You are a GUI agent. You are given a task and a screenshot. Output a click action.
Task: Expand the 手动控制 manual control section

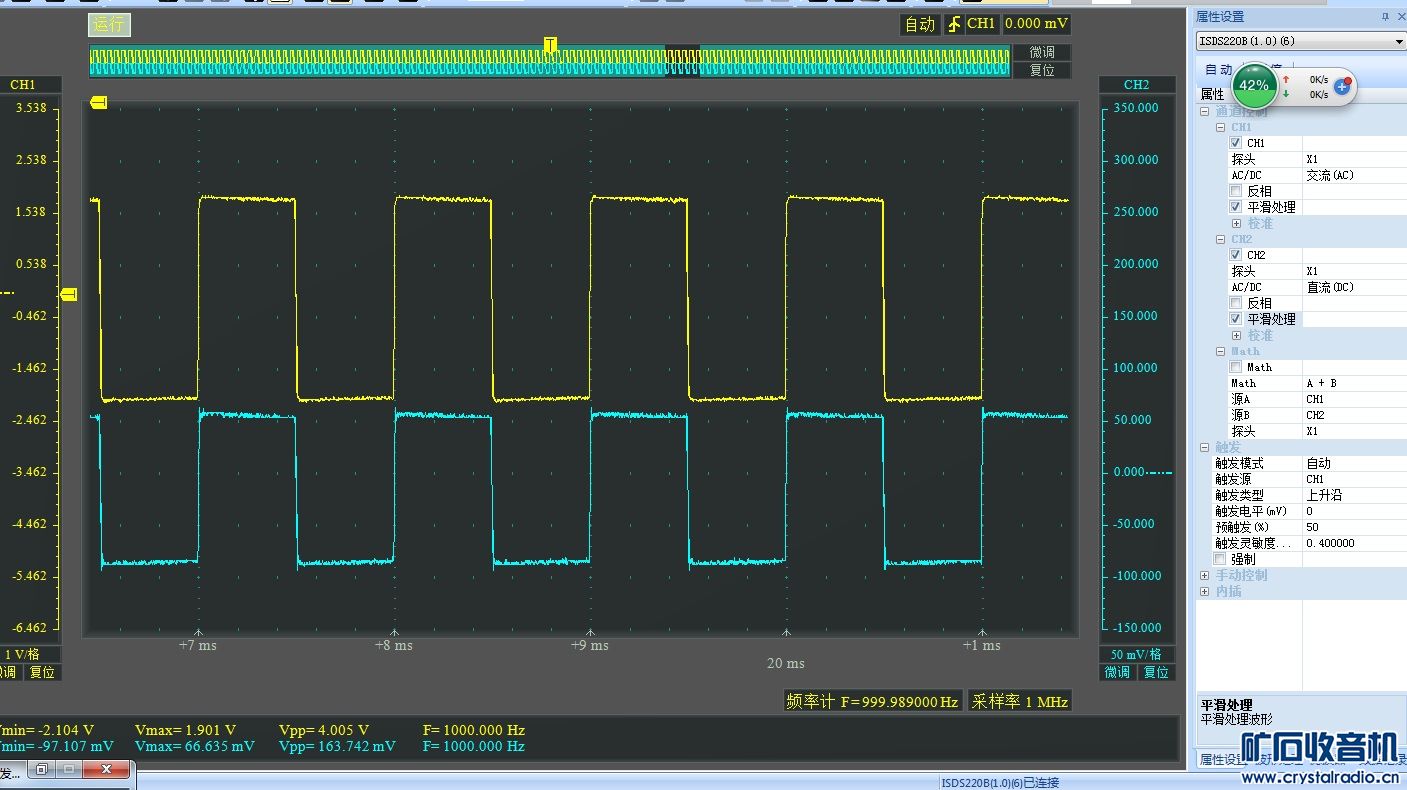click(x=1204, y=575)
